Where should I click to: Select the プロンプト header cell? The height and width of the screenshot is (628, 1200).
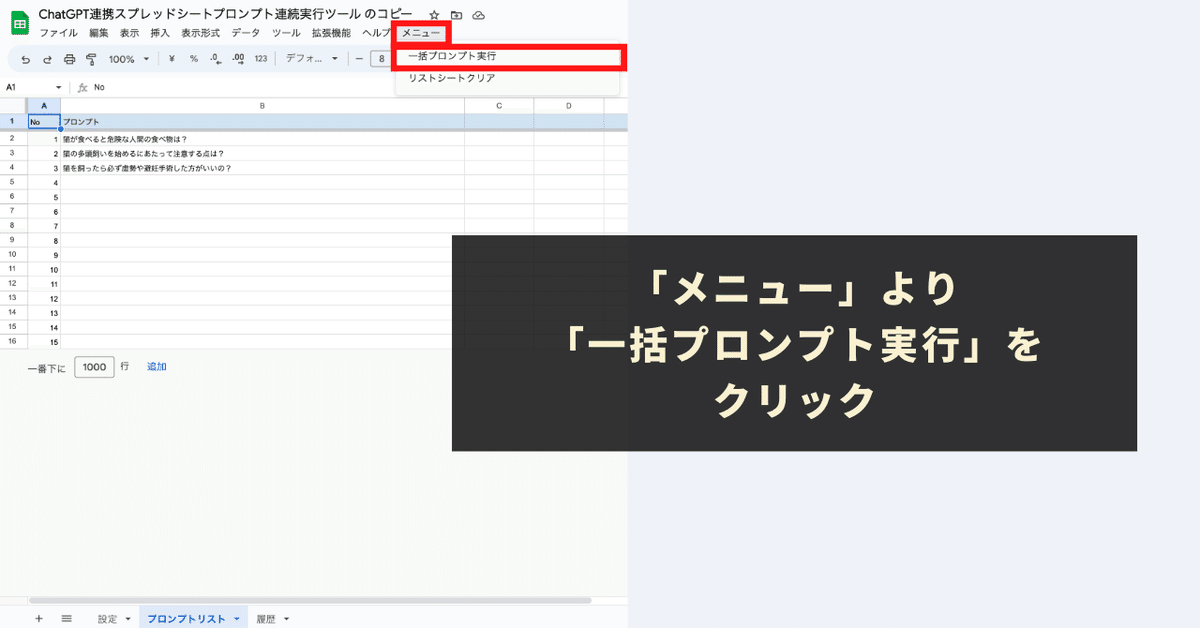pos(262,122)
